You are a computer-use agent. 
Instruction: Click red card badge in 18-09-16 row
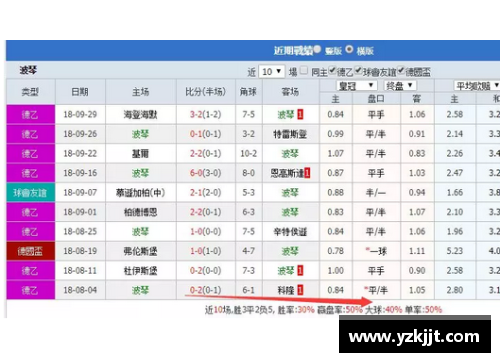pos(307,173)
